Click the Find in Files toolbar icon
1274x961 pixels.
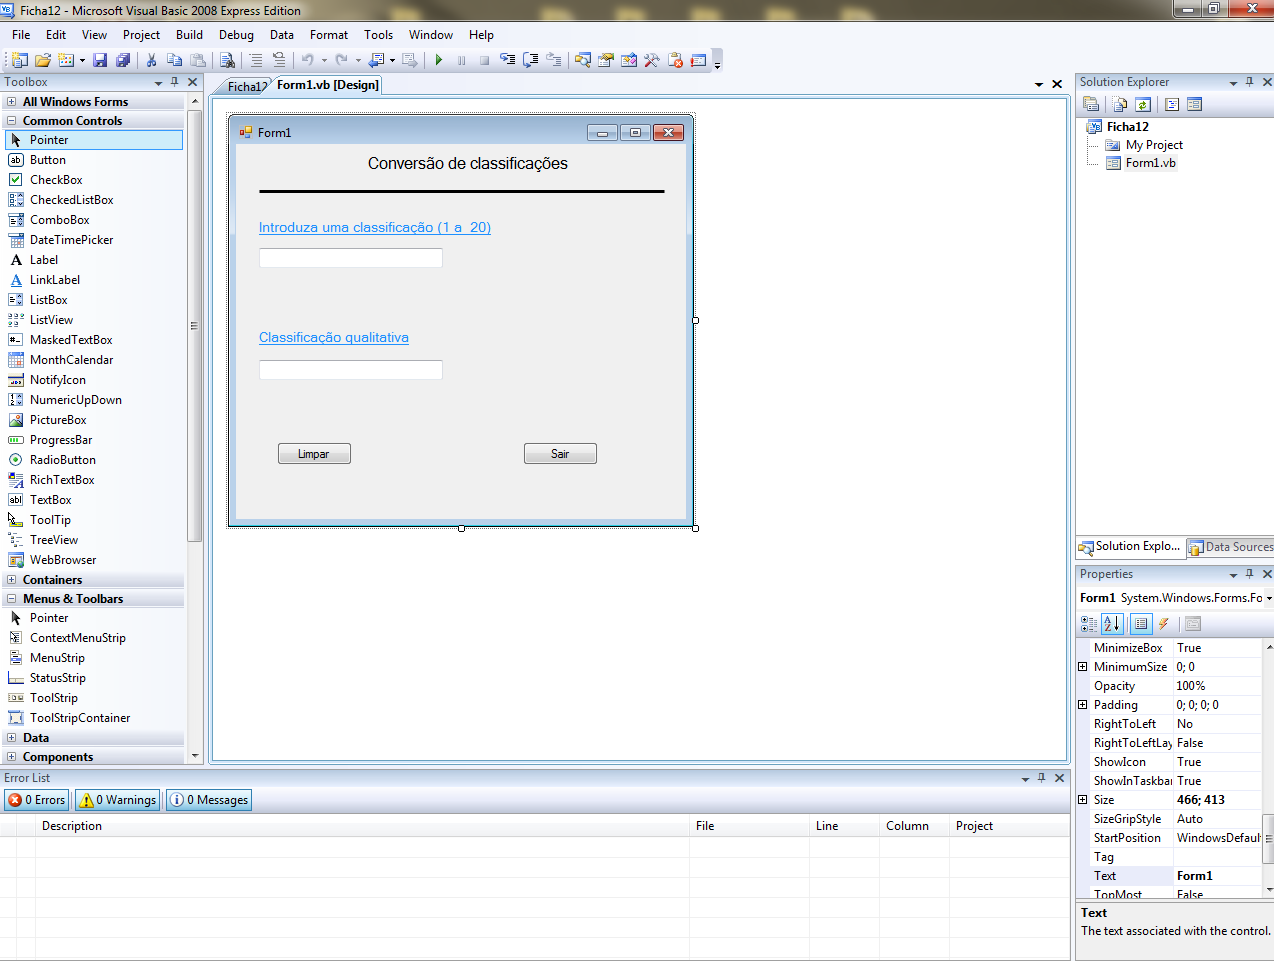pos(227,60)
